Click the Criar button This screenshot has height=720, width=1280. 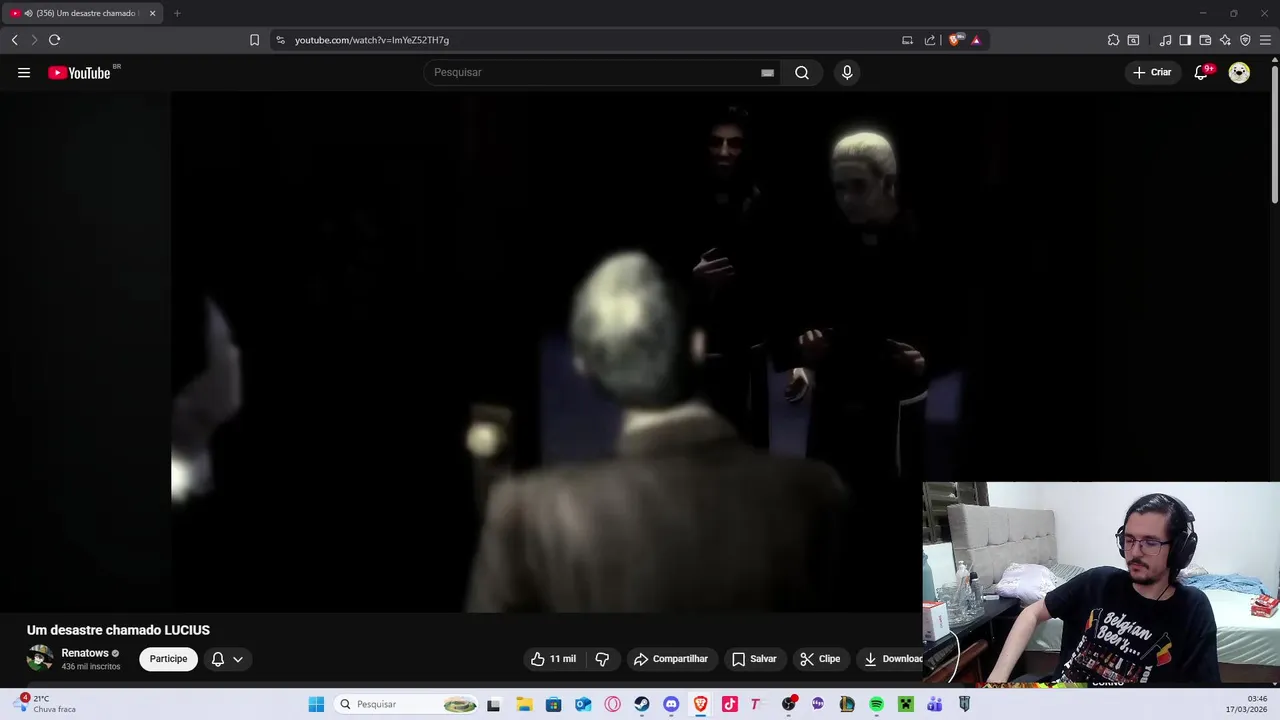pos(1152,72)
